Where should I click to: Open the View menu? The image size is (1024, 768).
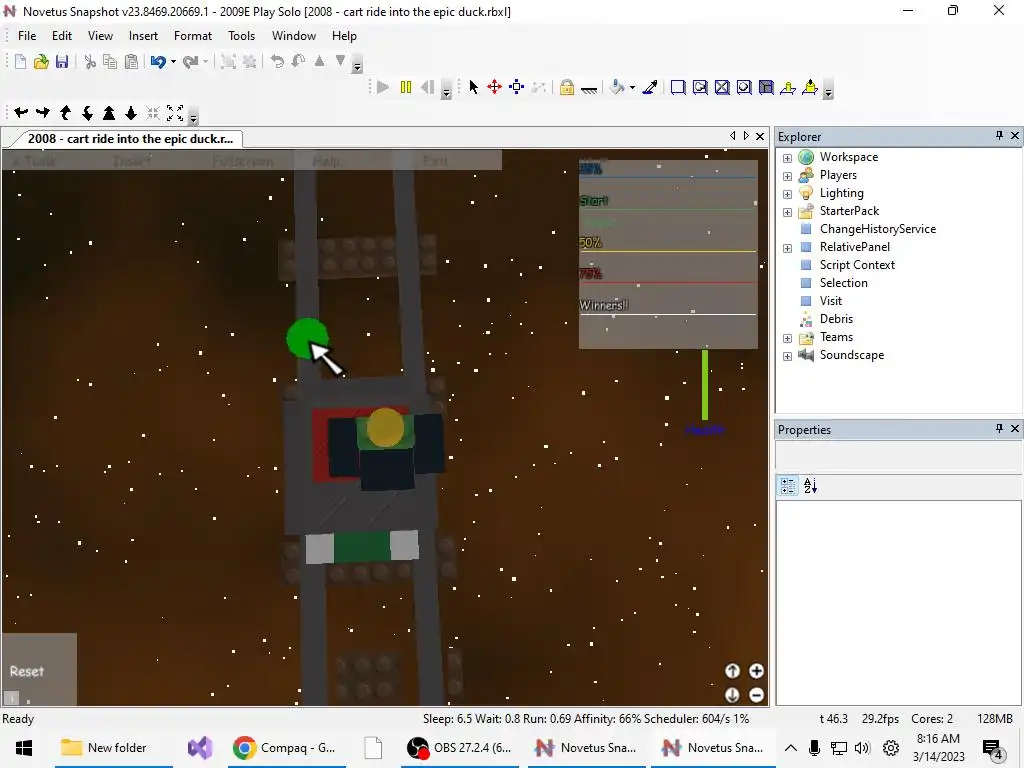pos(100,36)
